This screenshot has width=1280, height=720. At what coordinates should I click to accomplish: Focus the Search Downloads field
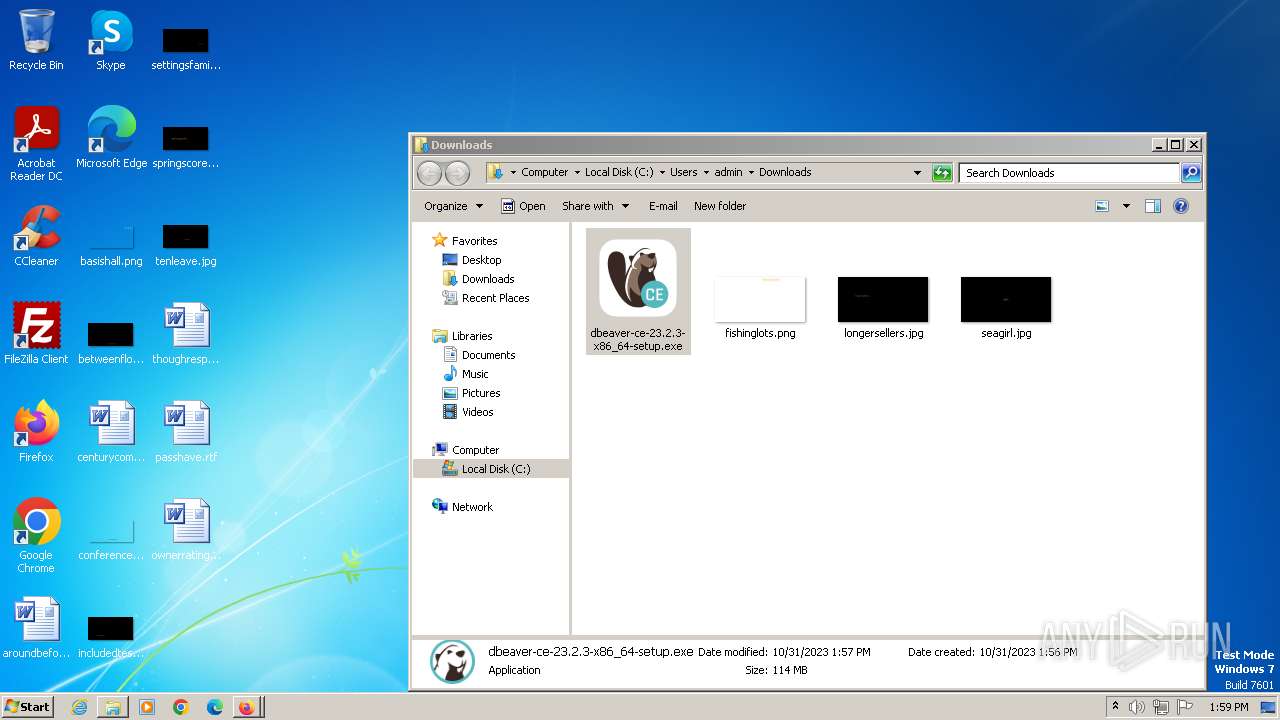pyautogui.click(x=1069, y=173)
